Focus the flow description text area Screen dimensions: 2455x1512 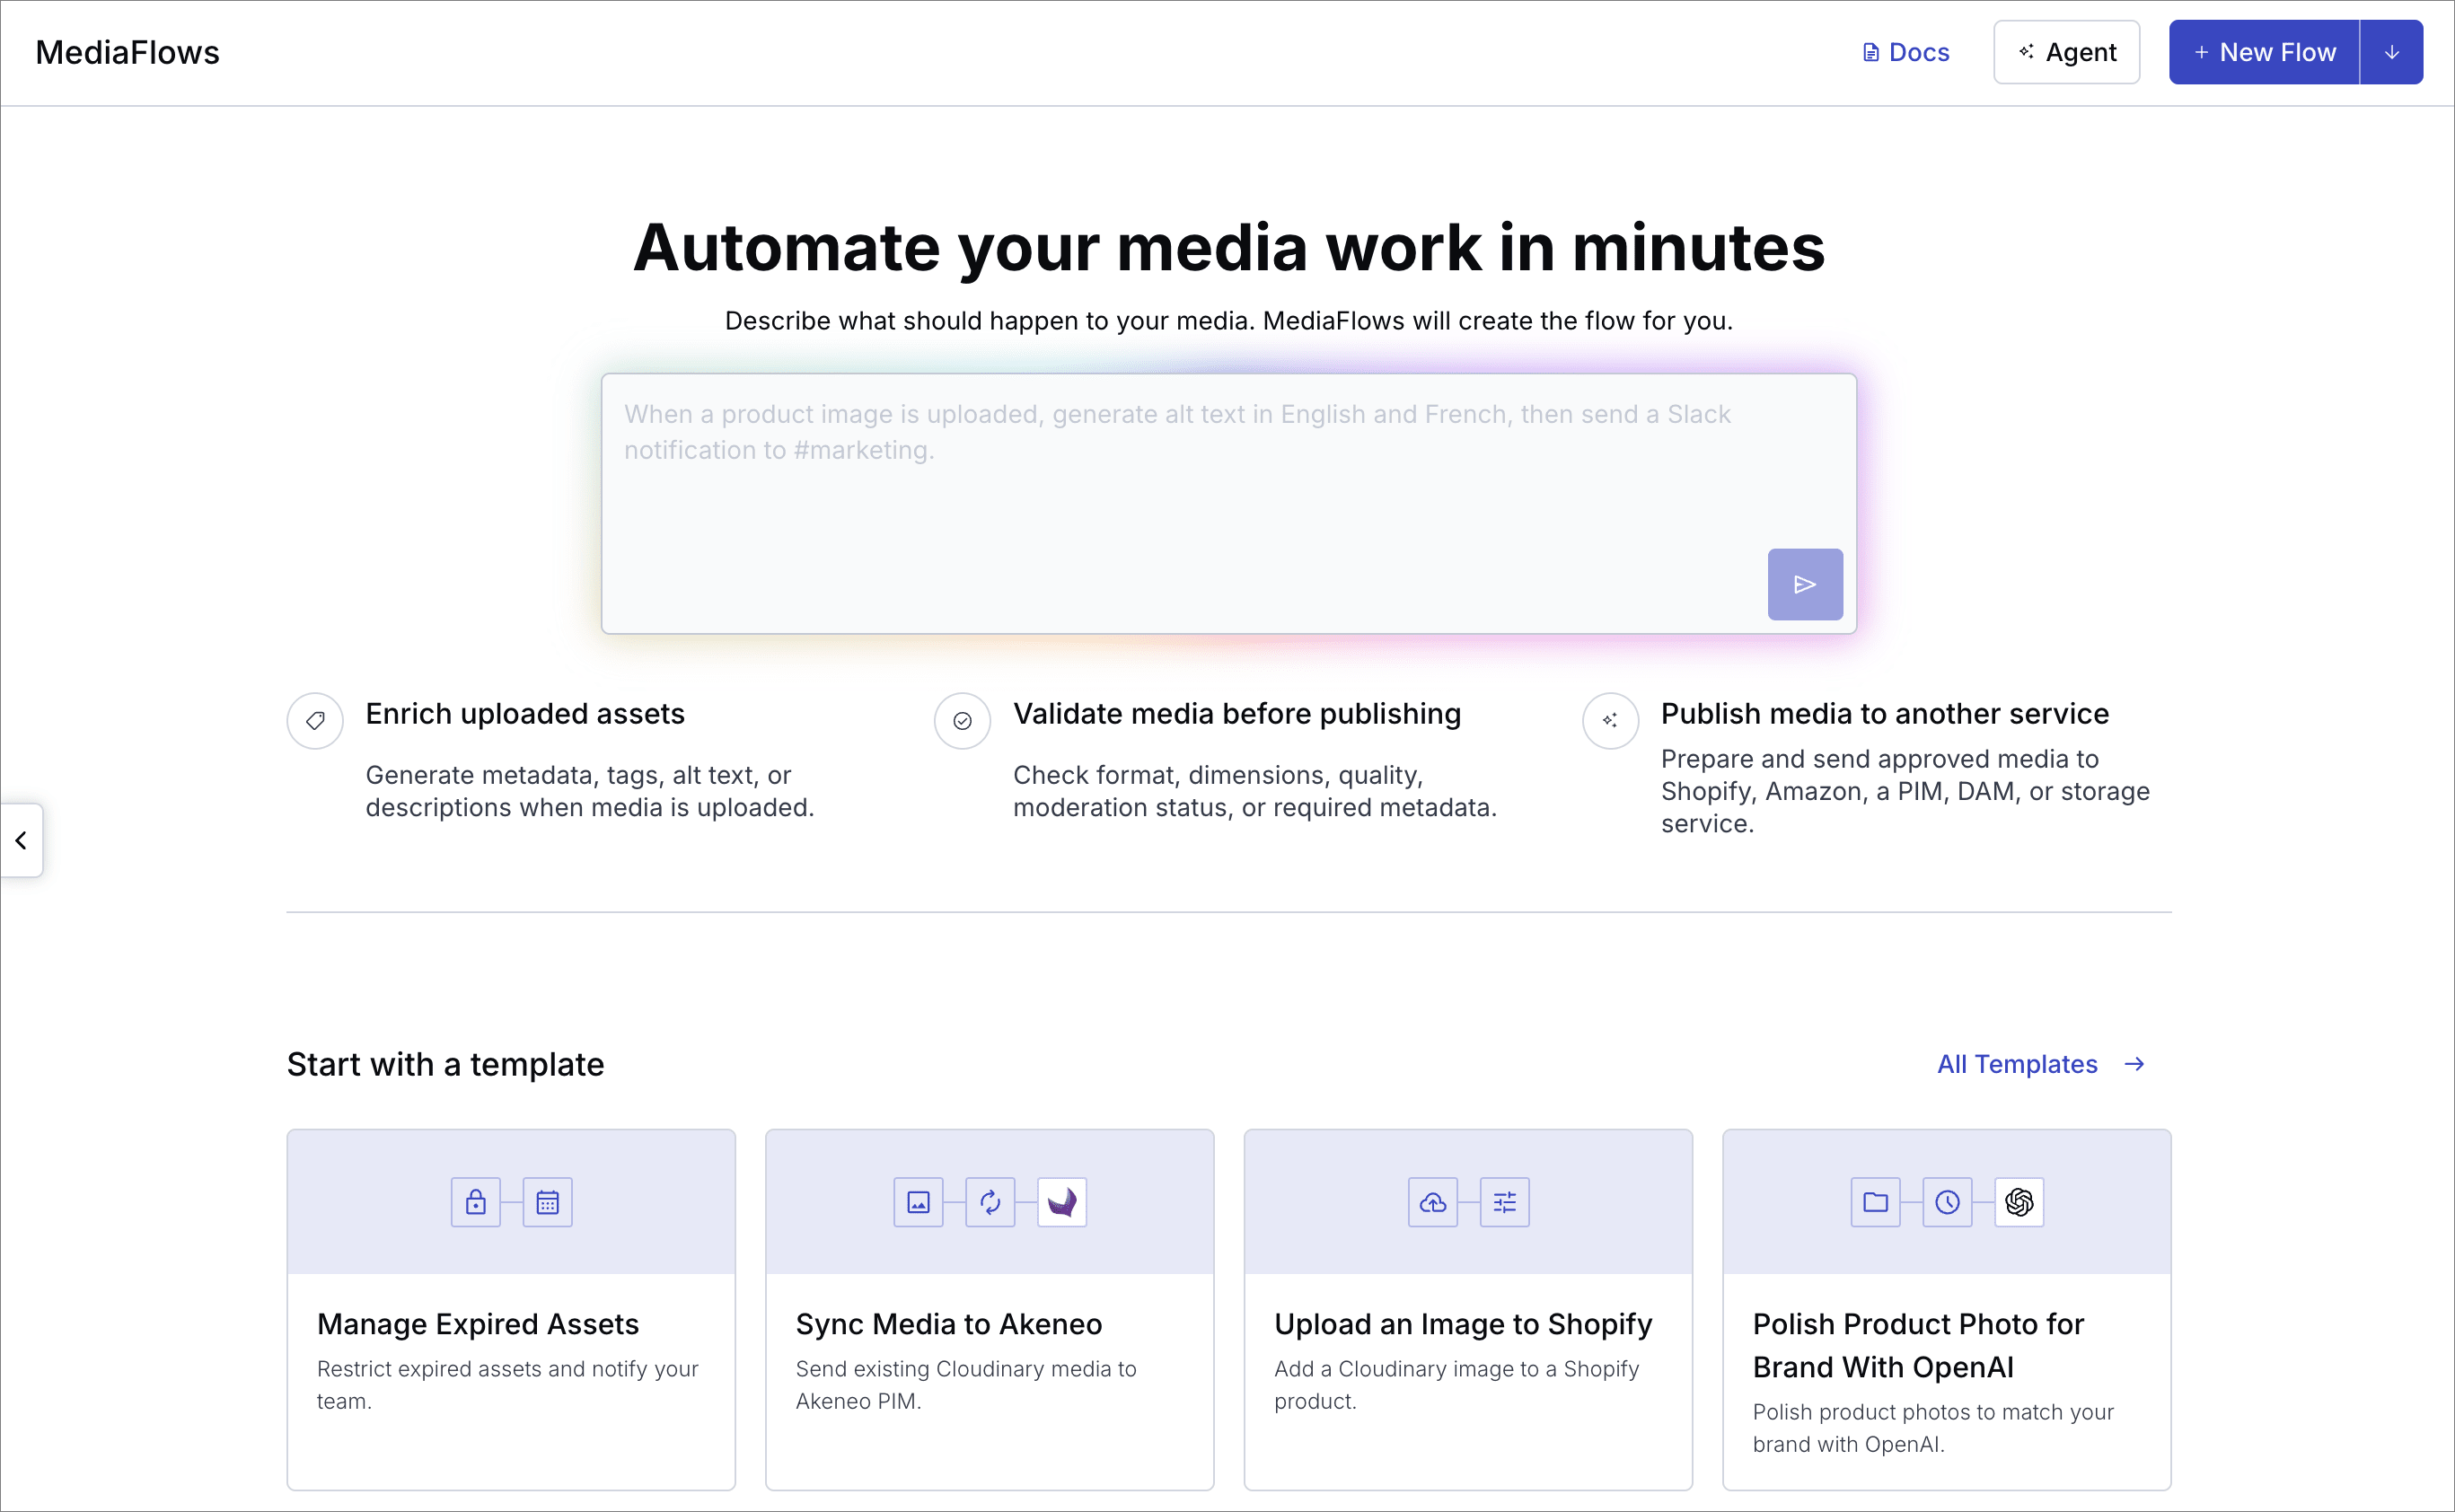pyautogui.click(x=1228, y=504)
